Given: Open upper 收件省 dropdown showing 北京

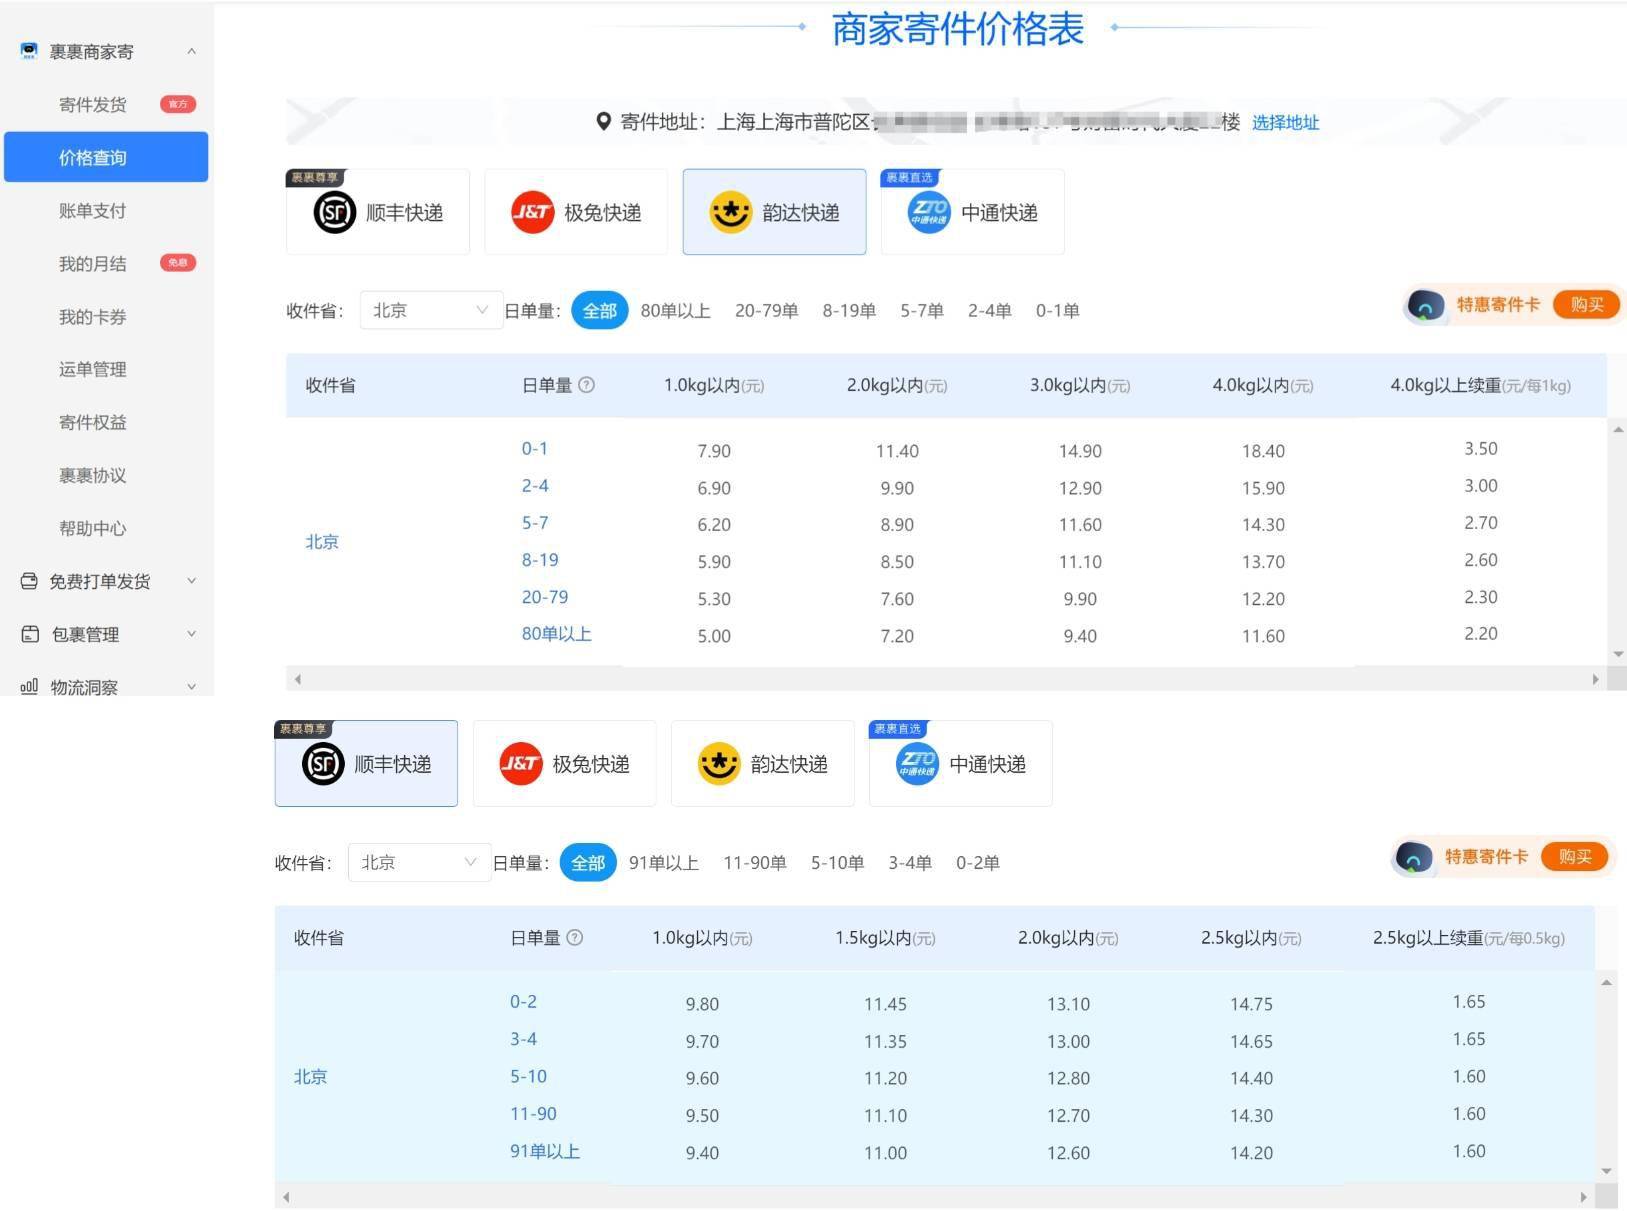Looking at the screenshot, I should pos(431,310).
